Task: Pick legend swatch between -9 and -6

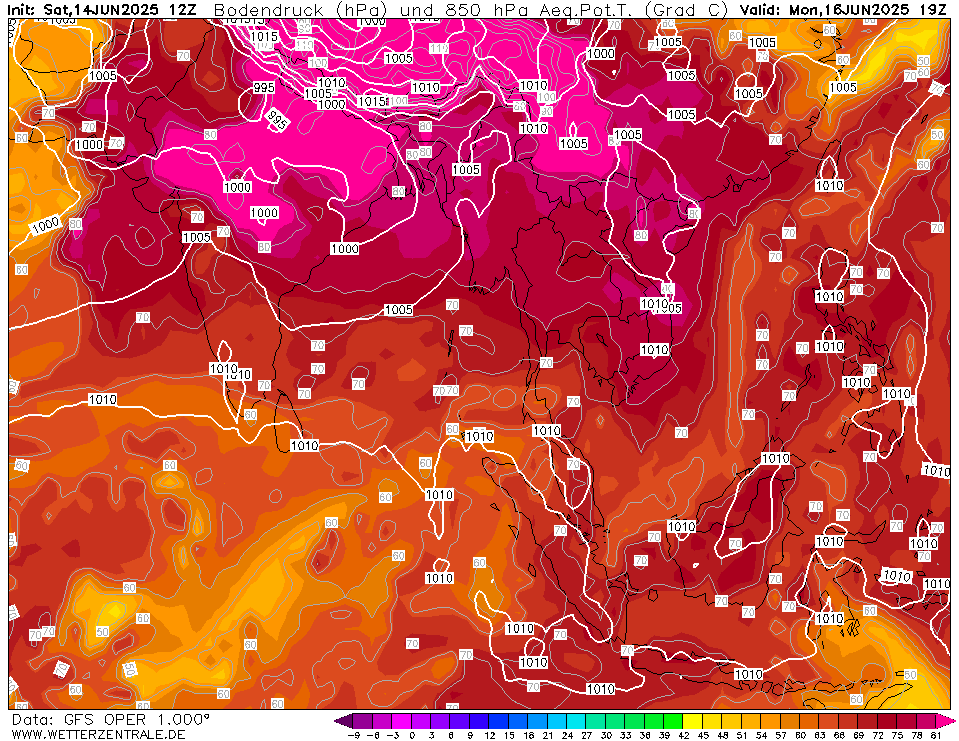Action: (363, 720)
